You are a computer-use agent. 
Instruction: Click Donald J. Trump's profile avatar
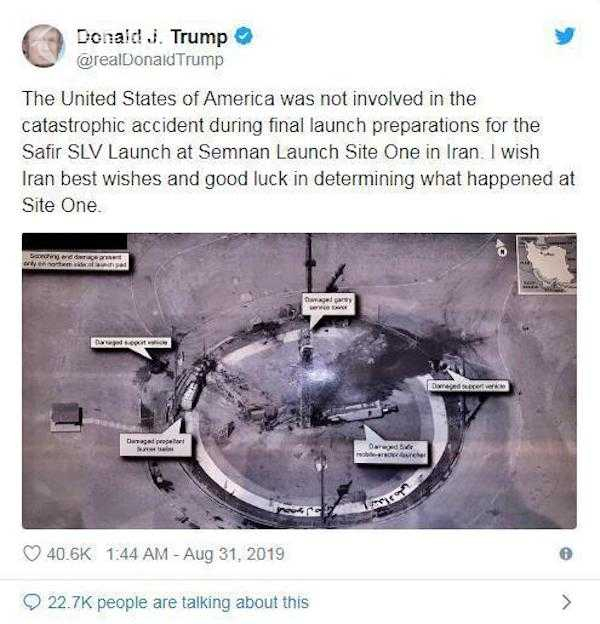(43, 46)
